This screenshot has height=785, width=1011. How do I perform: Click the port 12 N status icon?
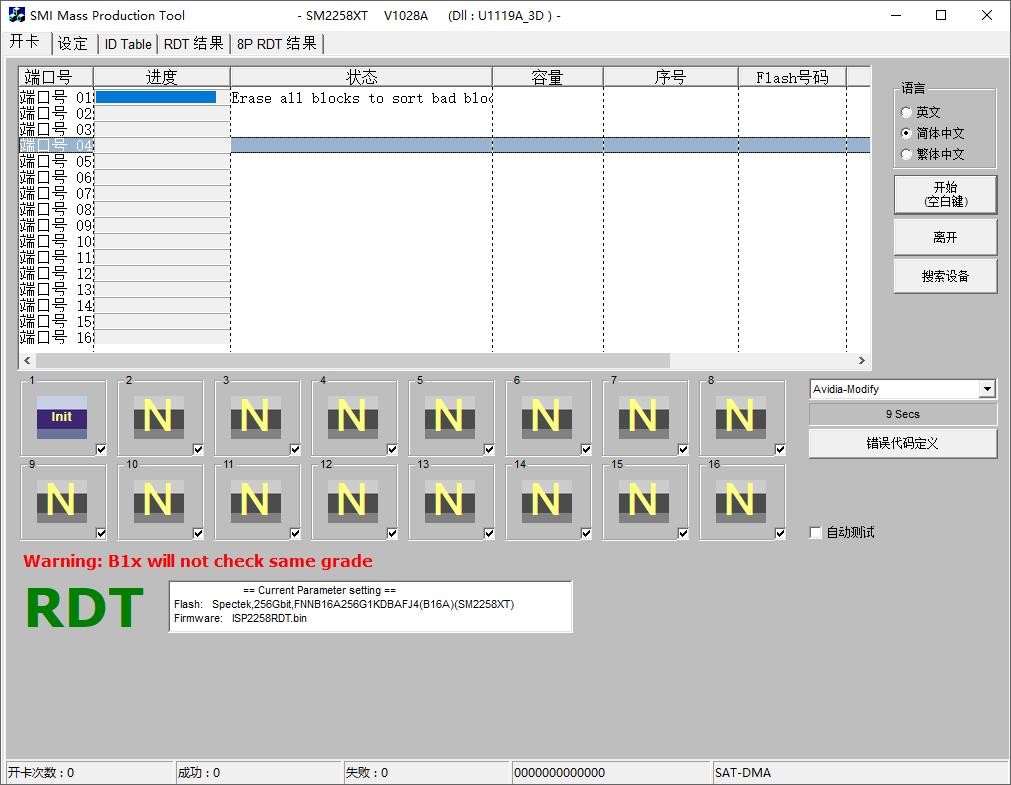(352, 501)
